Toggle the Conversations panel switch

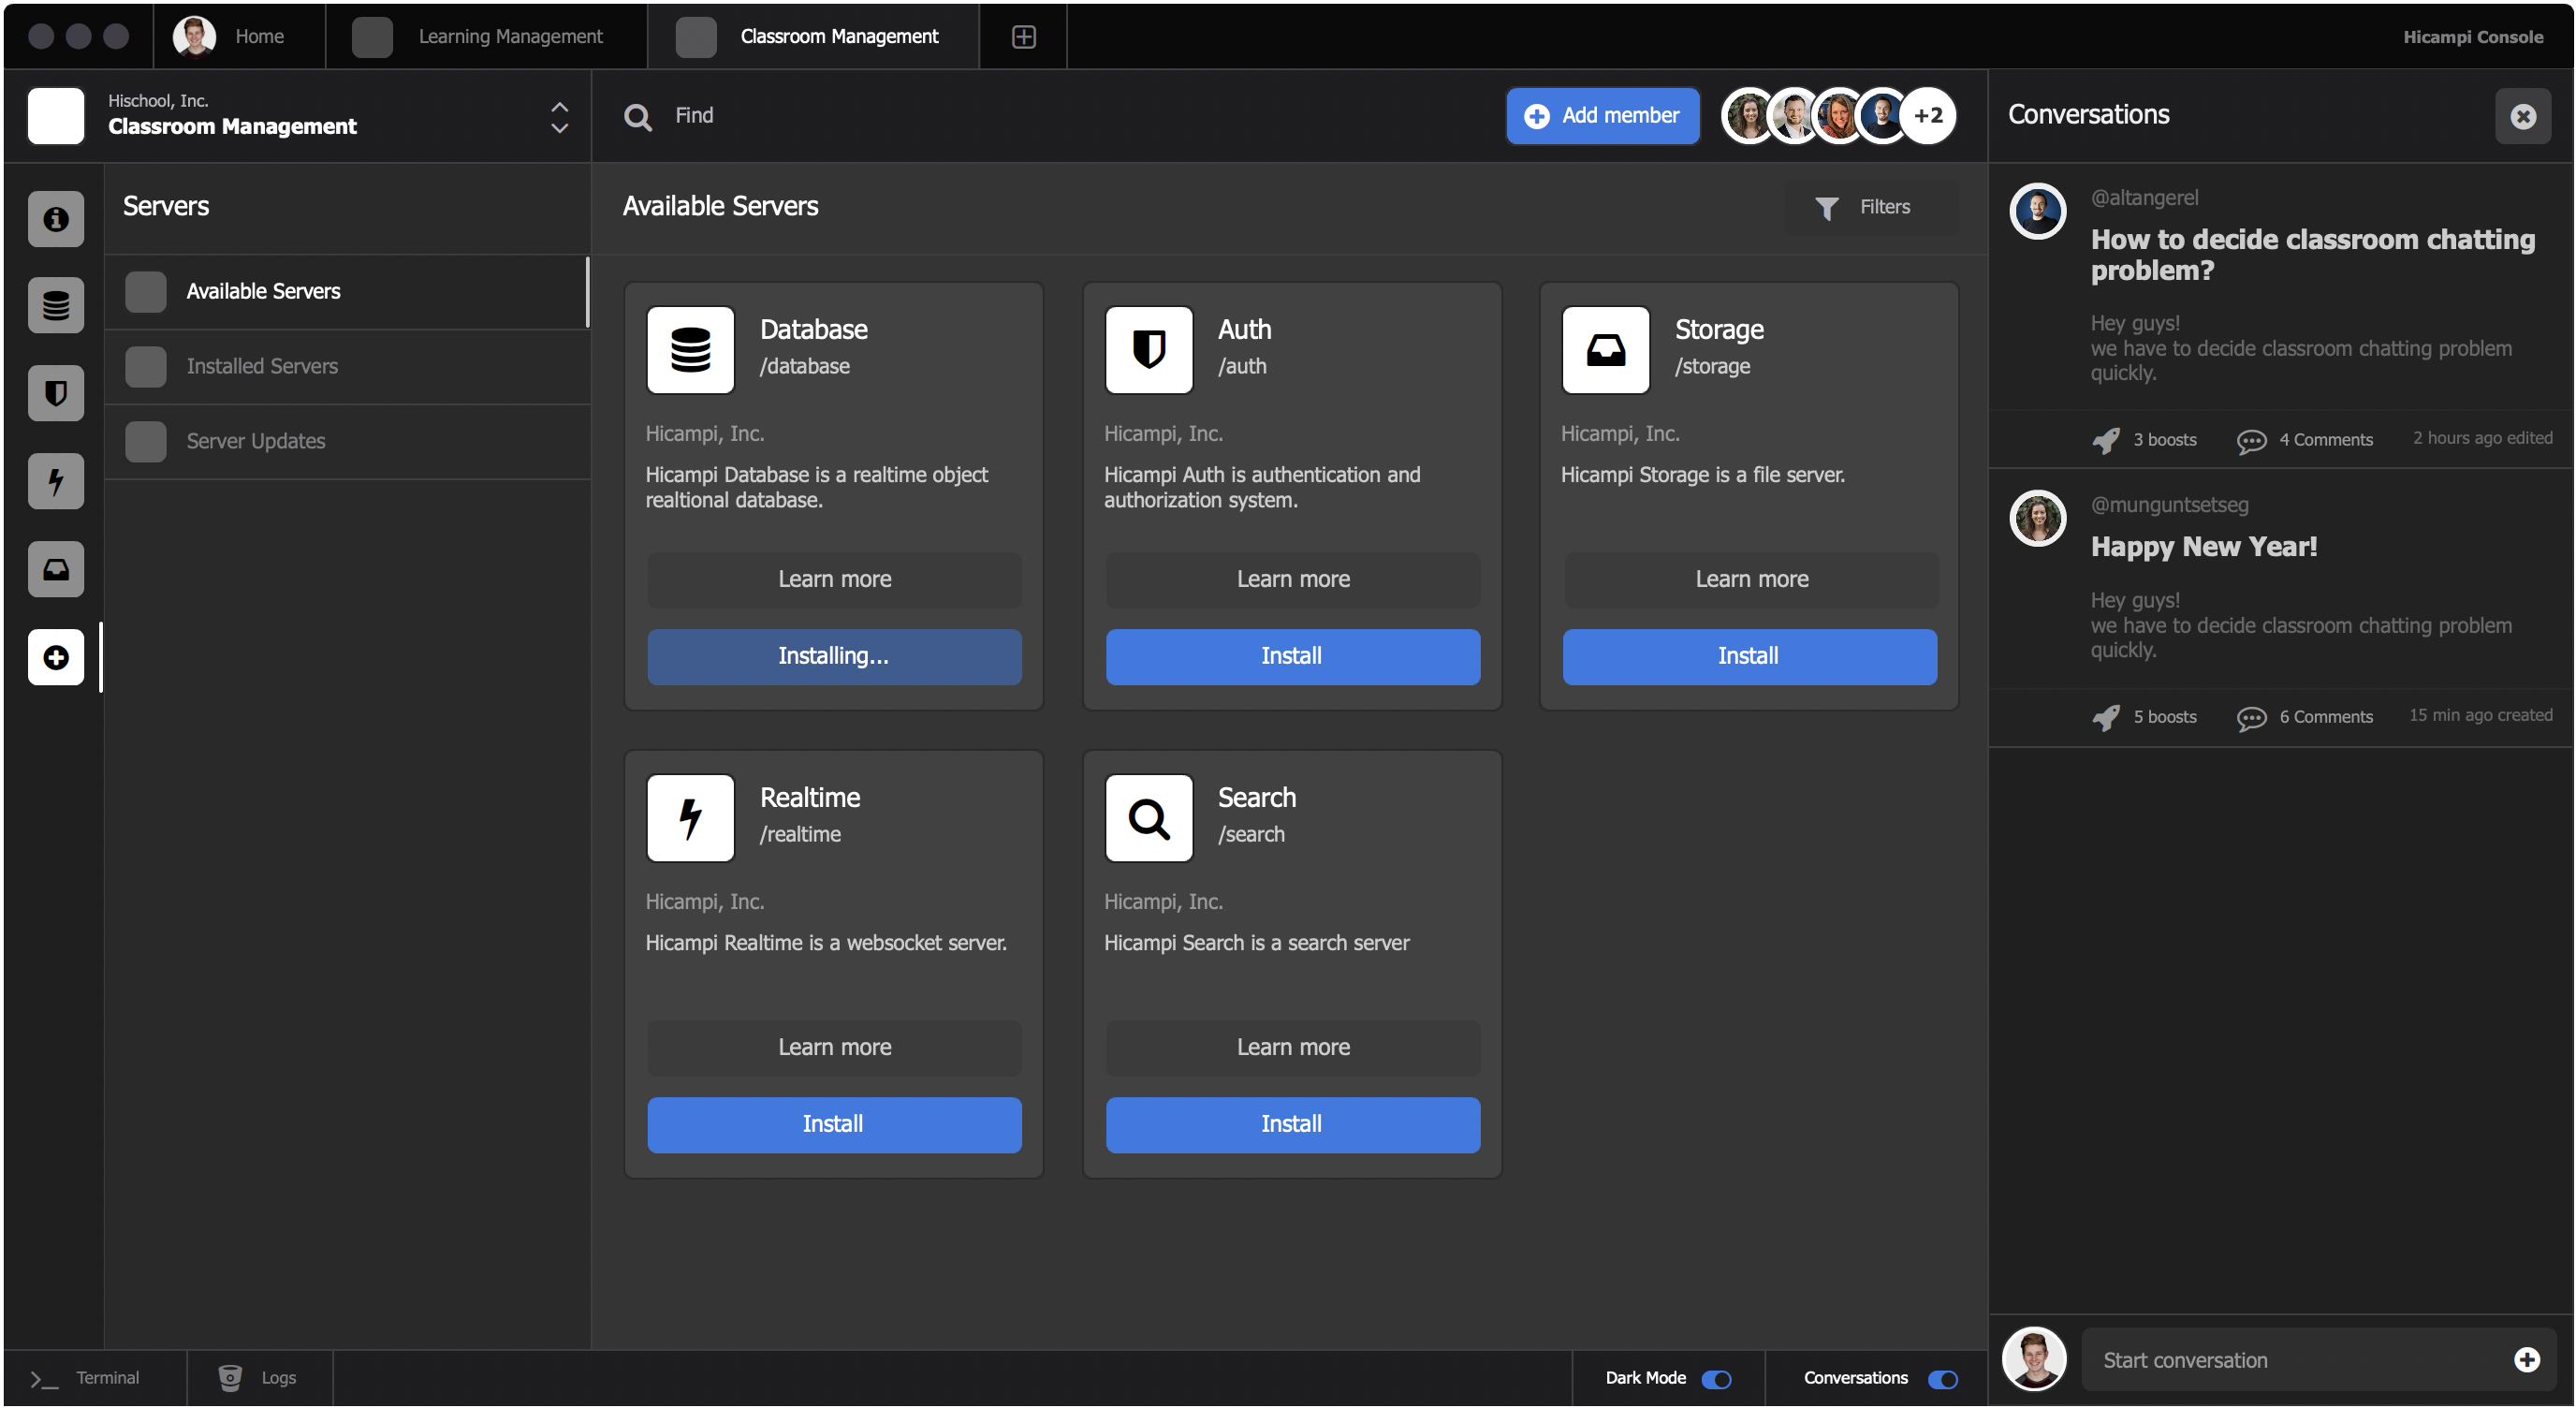tap(1942, 1379)
